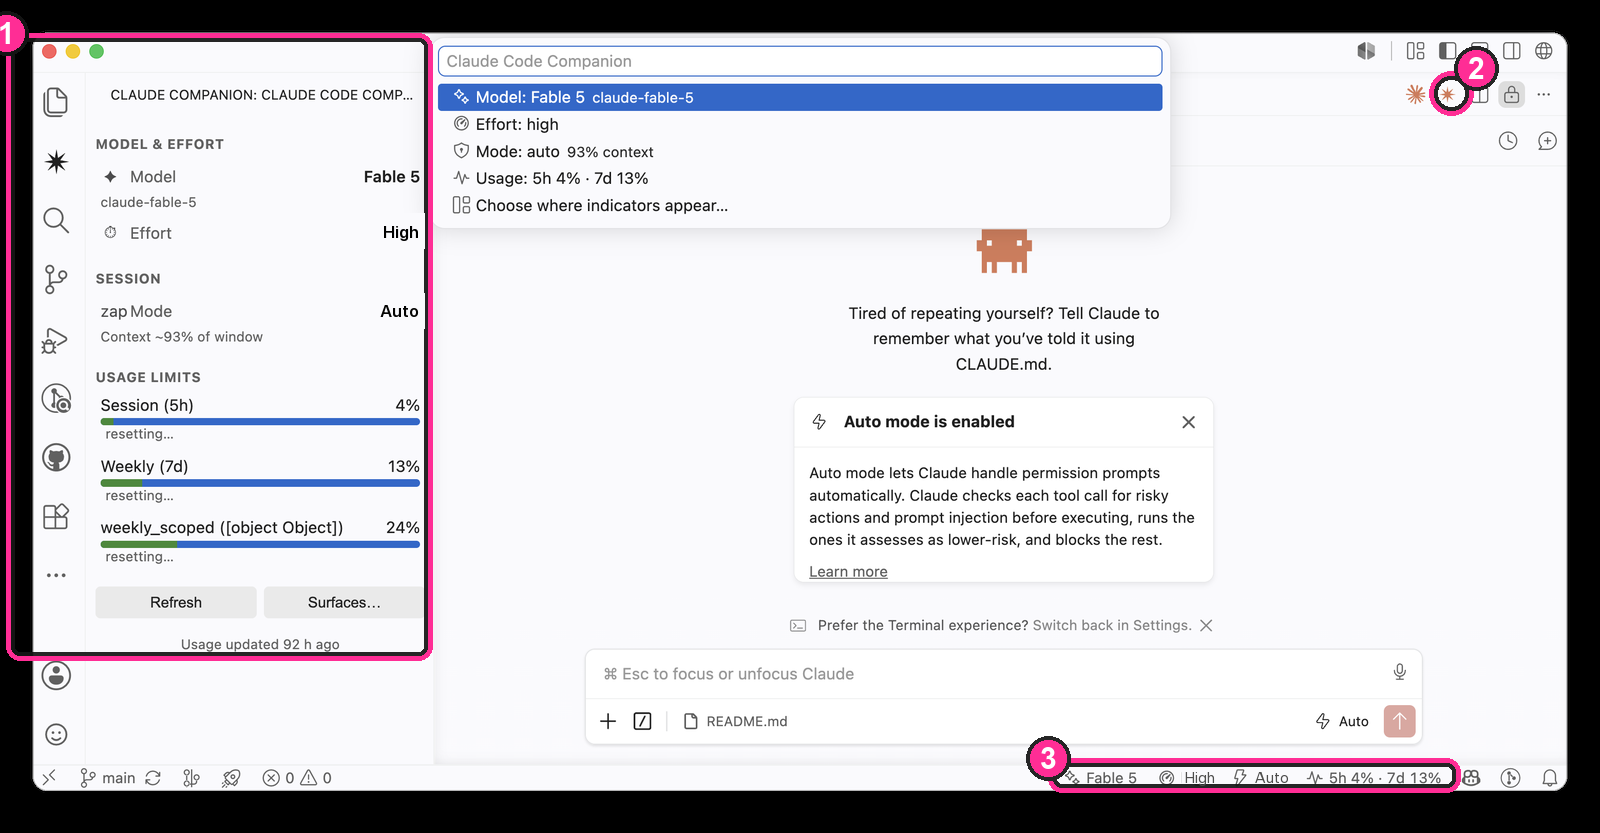Click the hexagon icon in the title bar
Screen dimensions: 1600x833
(1366, 51)
